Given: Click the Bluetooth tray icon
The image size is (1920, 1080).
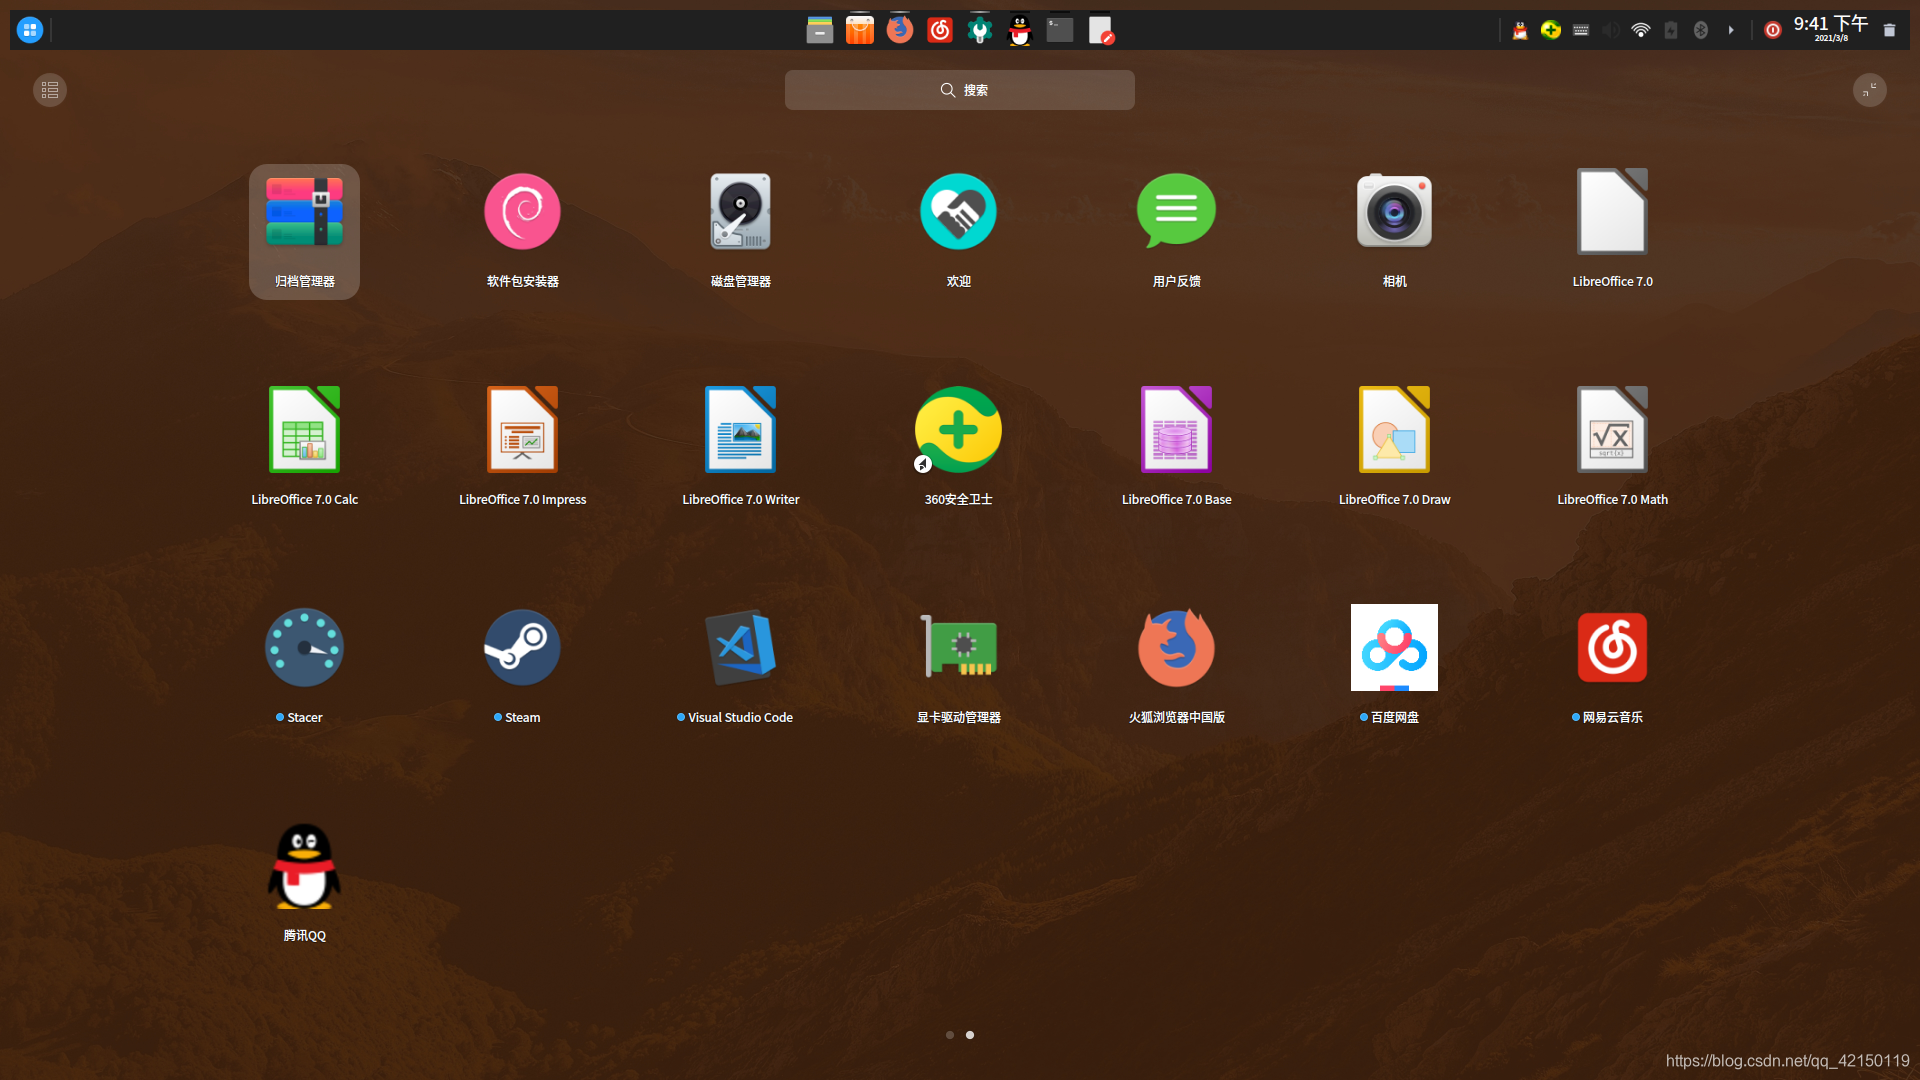Looking at the screenshot, I should tap(1701, 30).
